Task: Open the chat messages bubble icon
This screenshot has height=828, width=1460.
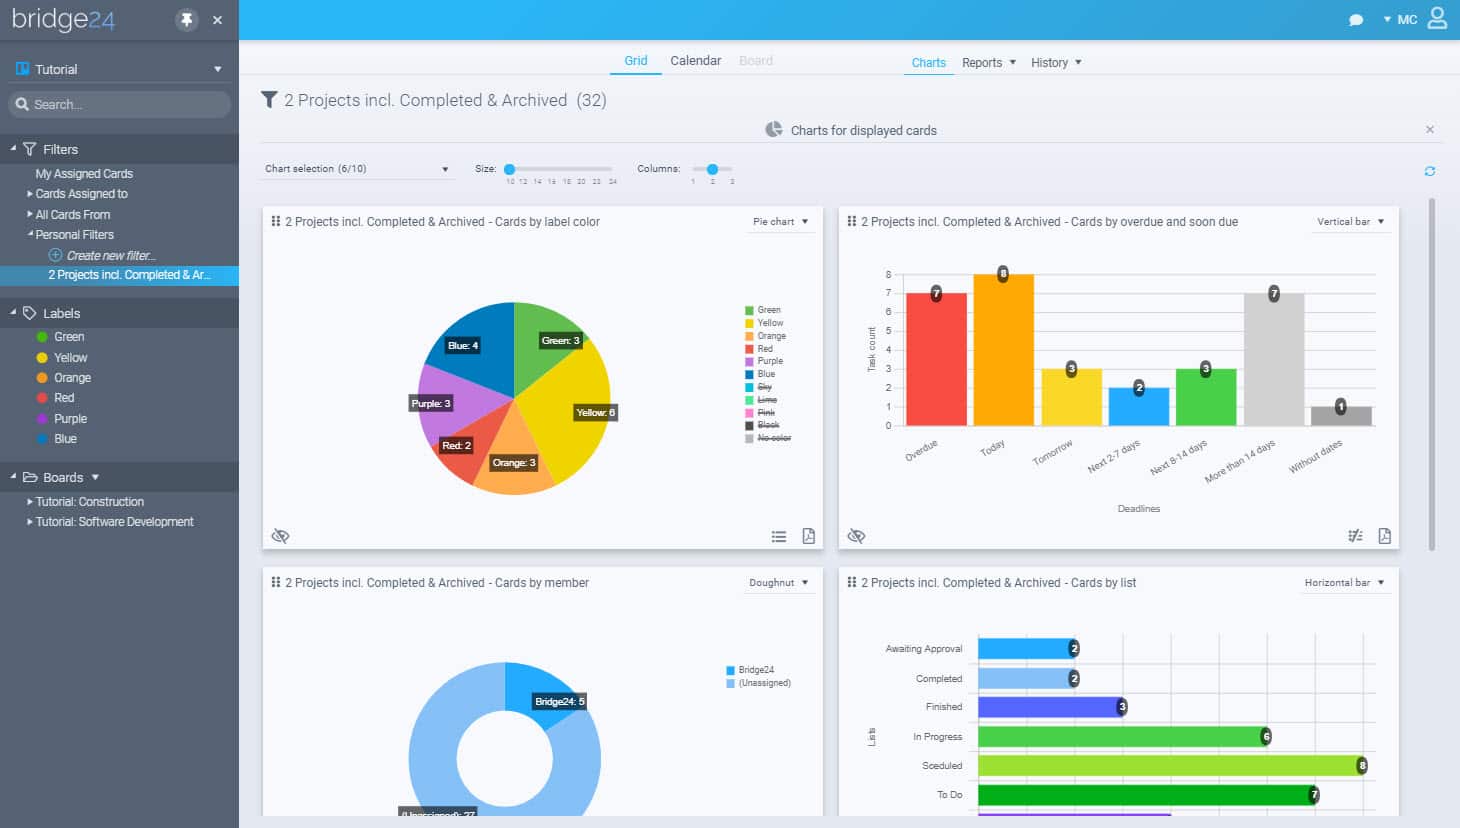Action: pos(1356,20)
